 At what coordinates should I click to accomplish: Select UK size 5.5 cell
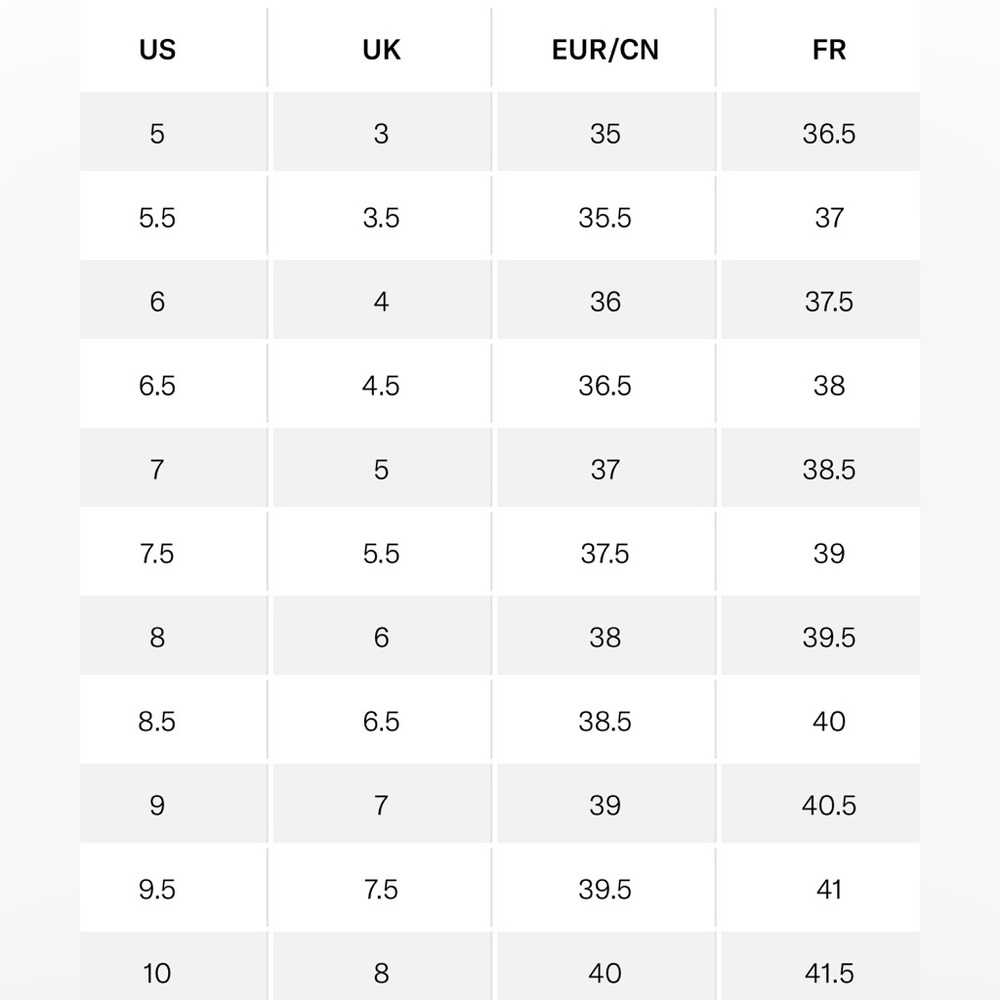point(382,552)
